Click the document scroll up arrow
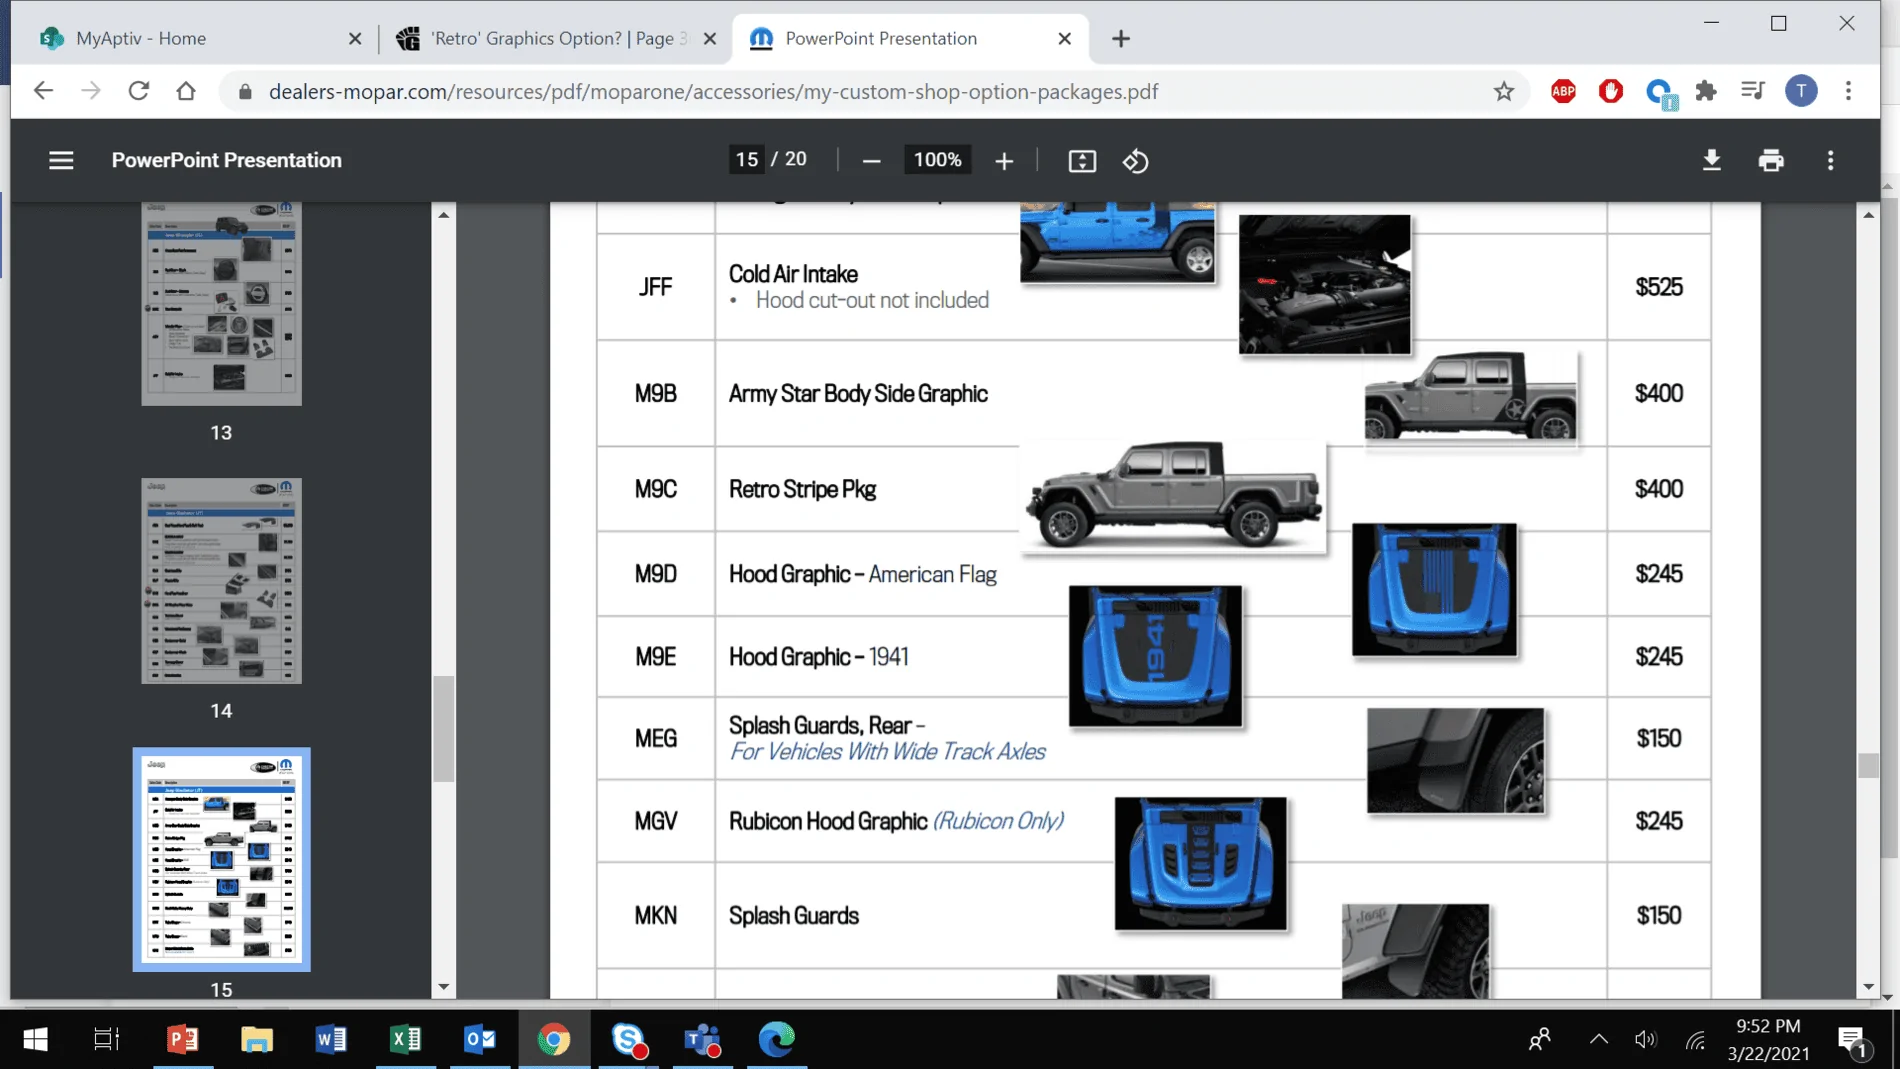Image resolution: width=1900 pixels, height=1069 pixels. tap(1868, 215)
